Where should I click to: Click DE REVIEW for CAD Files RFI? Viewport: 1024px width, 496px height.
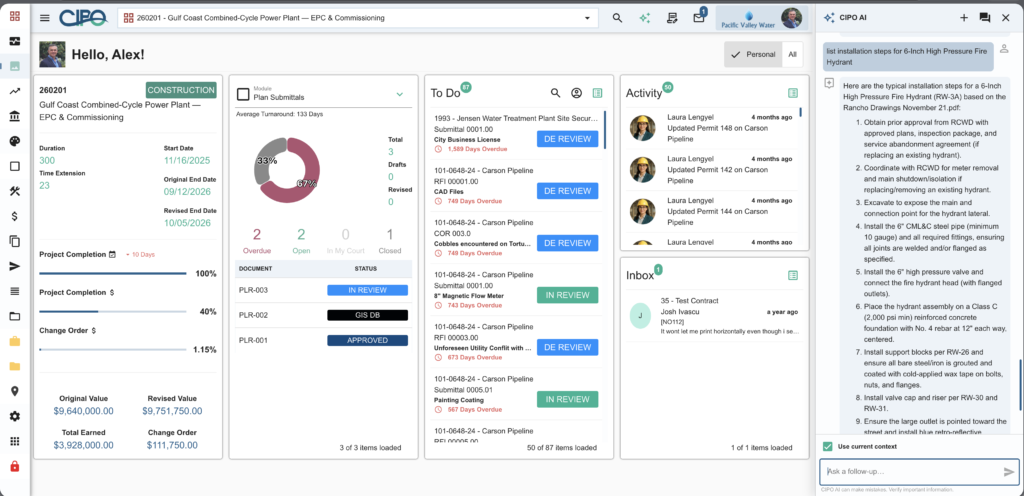(x=568, y=191)
